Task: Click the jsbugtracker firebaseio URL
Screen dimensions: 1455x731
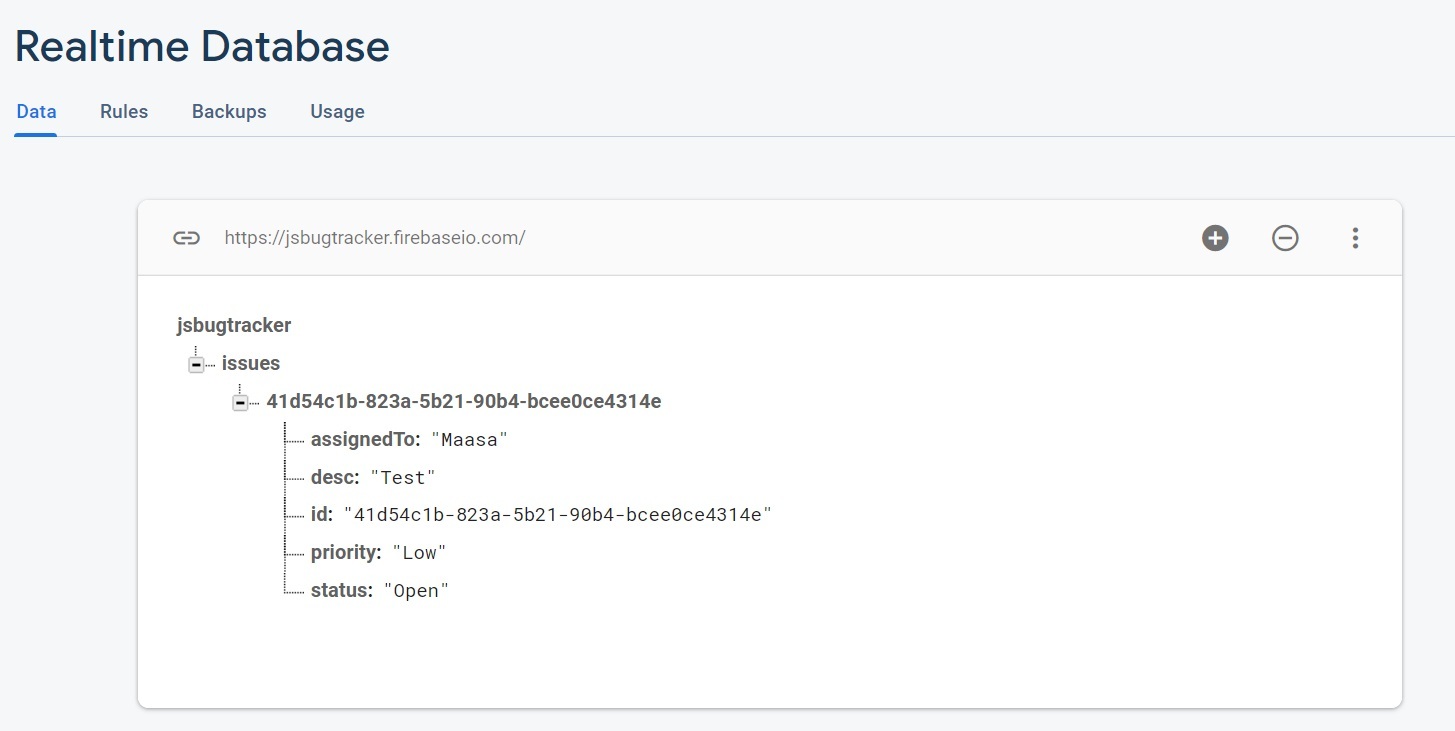Action: [375, 238]
